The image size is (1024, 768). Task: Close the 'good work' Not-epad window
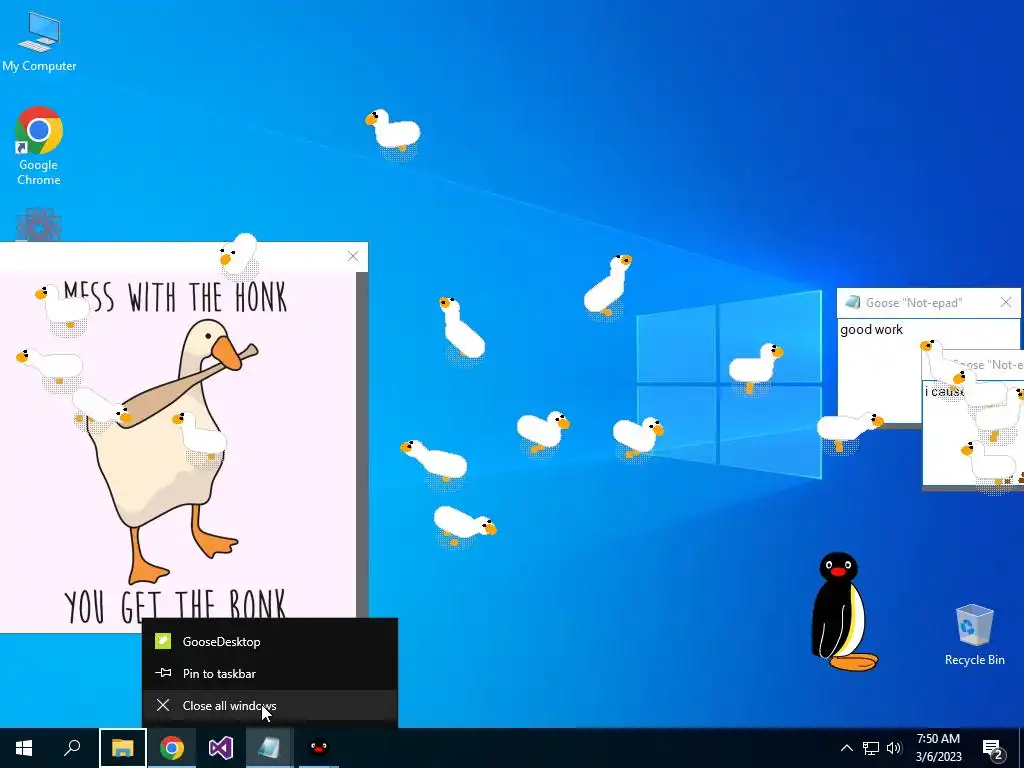1006,302
